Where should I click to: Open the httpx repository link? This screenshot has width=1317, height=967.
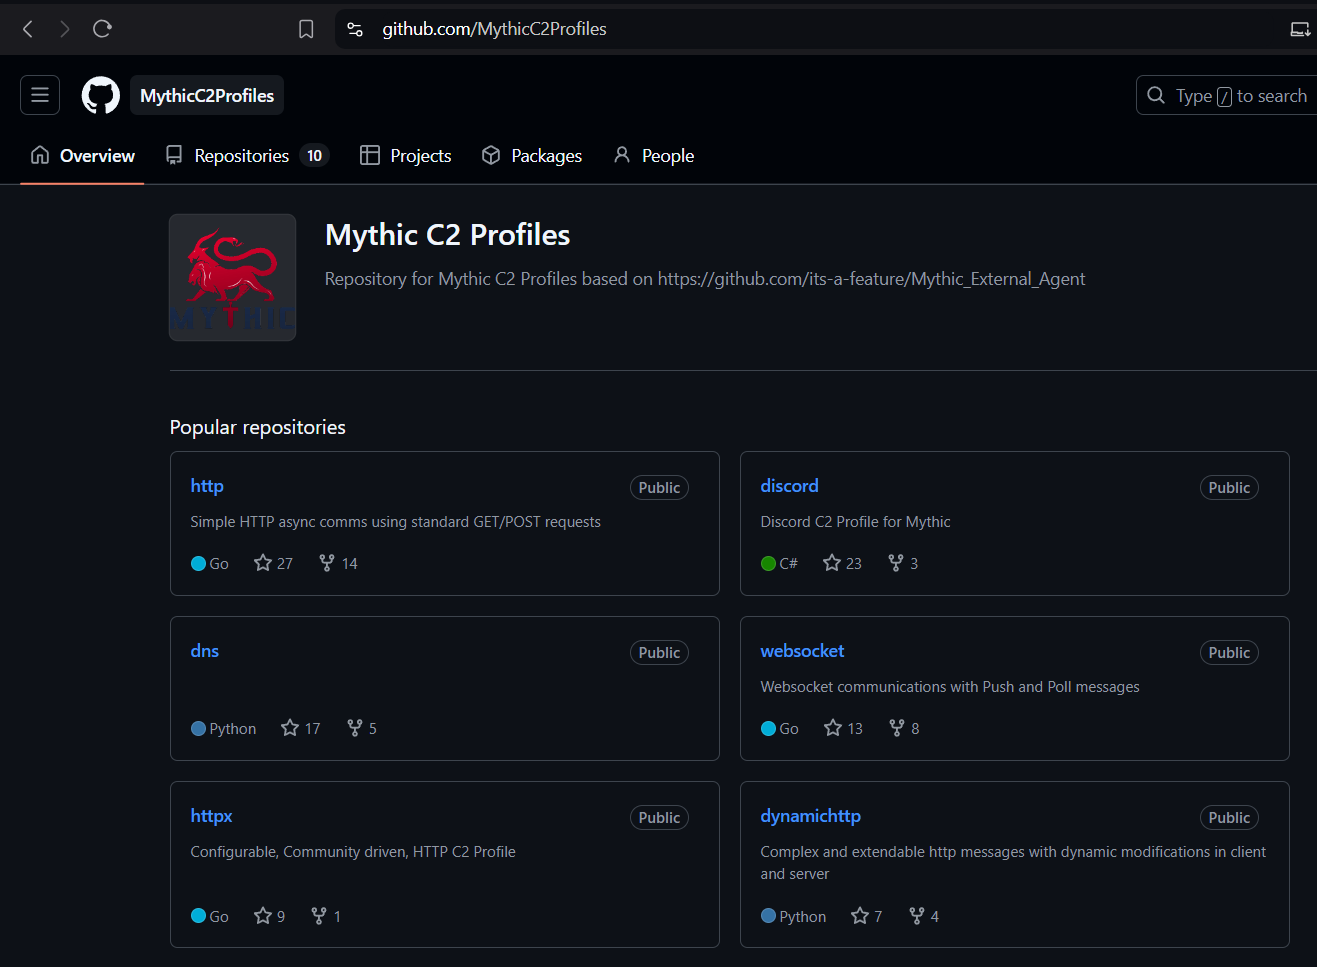pos(211,816)
